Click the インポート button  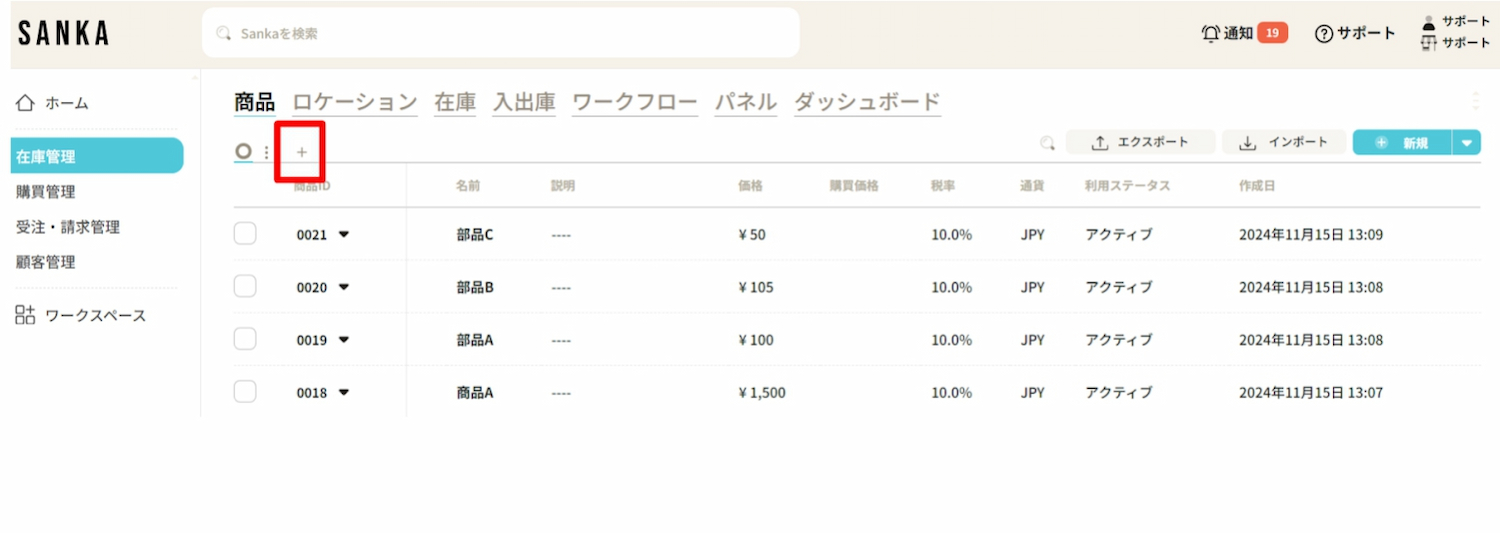[1284, 143]
